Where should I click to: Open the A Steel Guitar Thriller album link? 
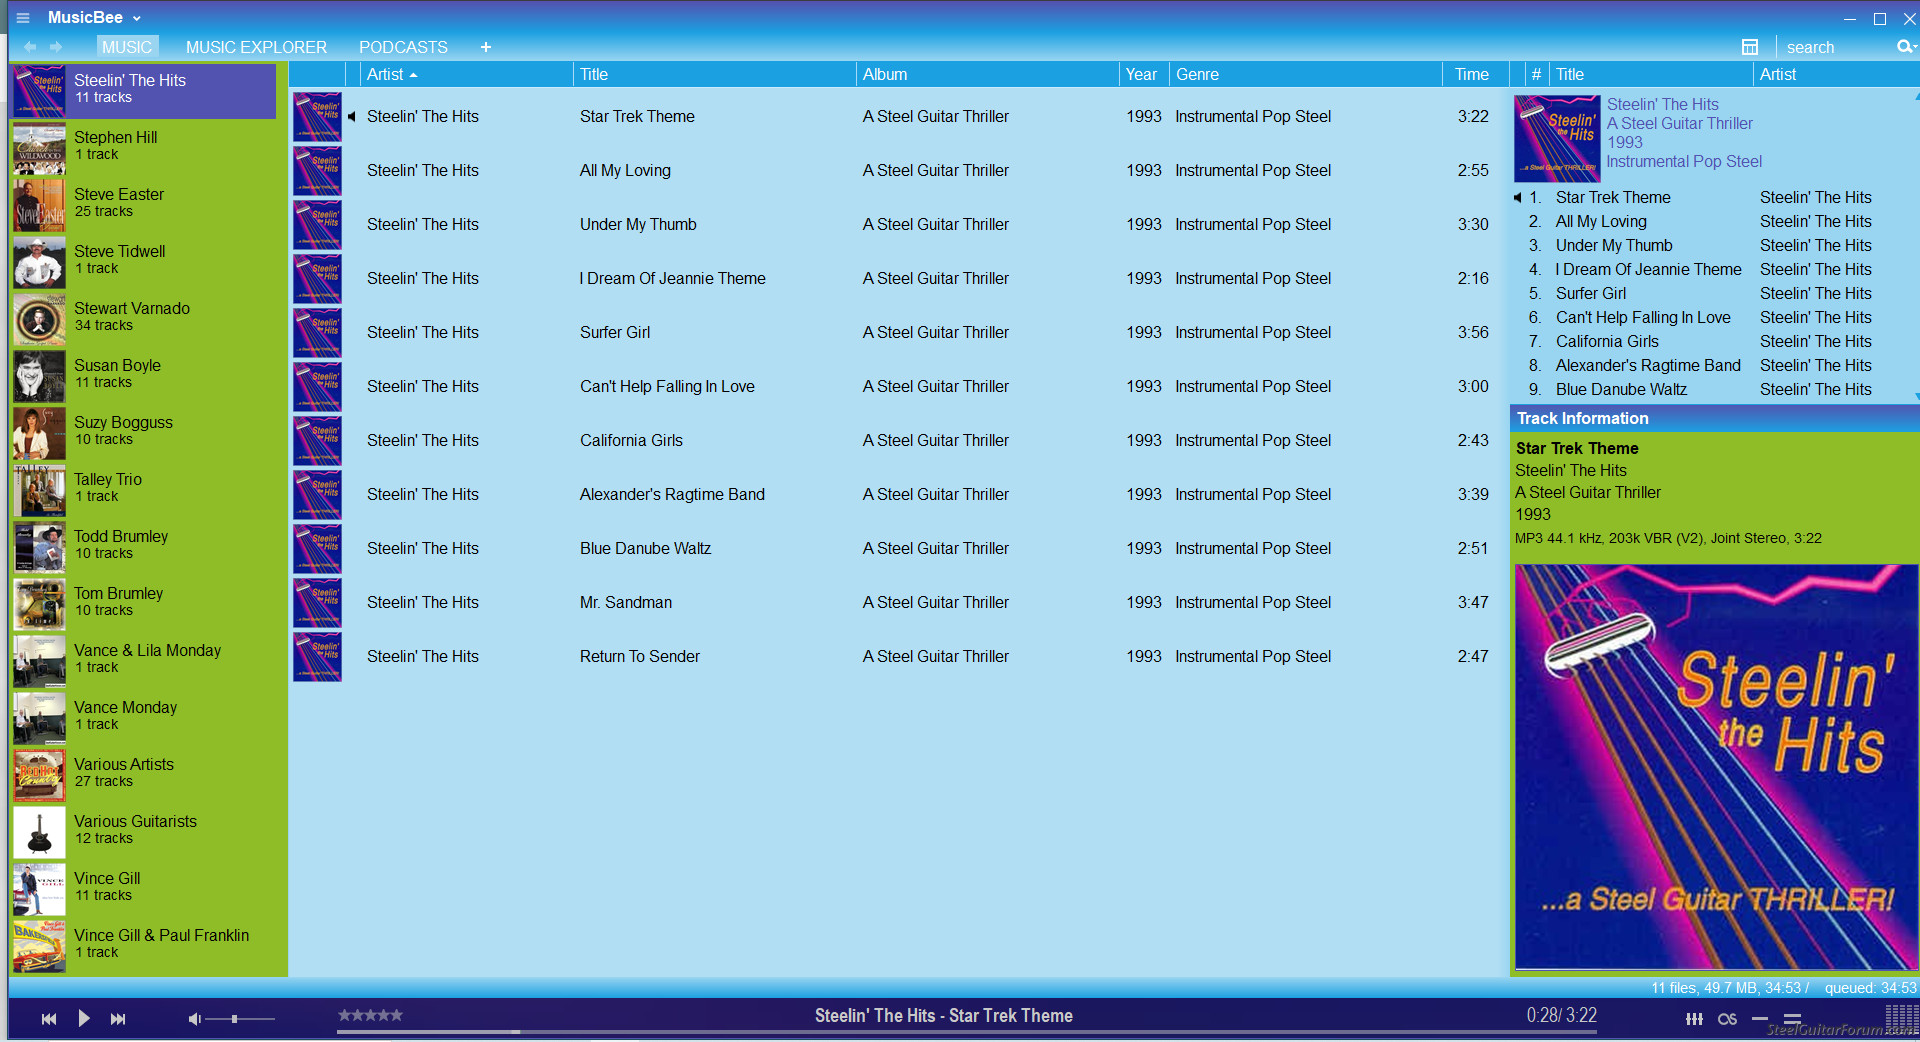click(1680, 124)
